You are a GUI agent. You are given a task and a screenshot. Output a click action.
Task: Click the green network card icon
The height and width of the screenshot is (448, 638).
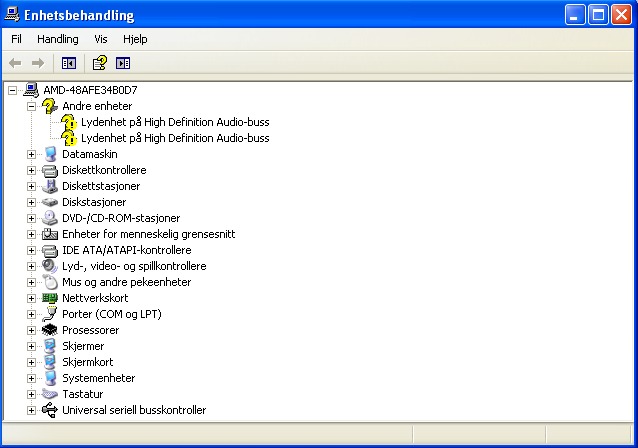coord(50,298)
